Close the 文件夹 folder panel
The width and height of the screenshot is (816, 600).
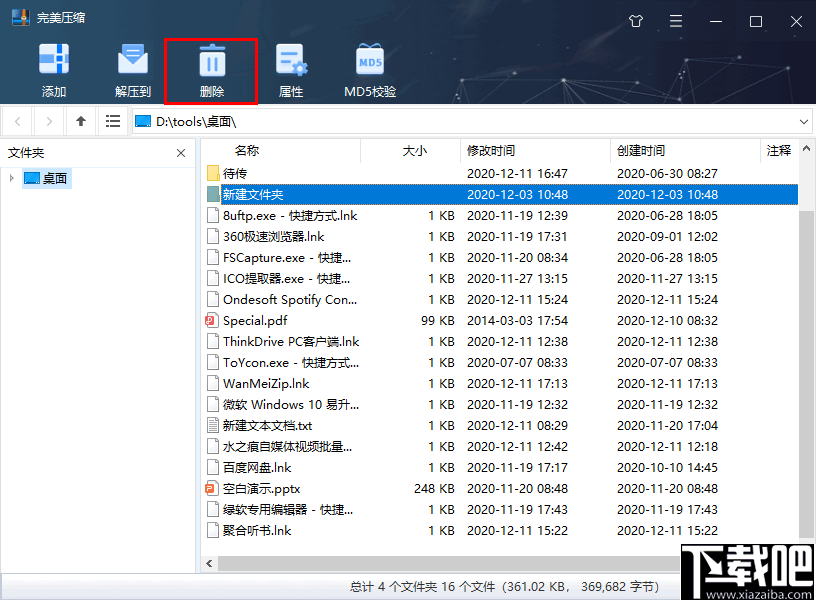[181, 153]
